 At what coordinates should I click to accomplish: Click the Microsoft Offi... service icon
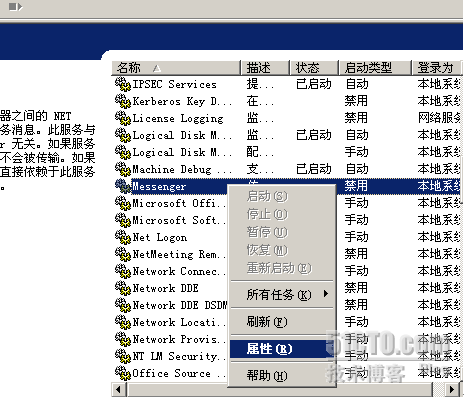click(123, 203)
